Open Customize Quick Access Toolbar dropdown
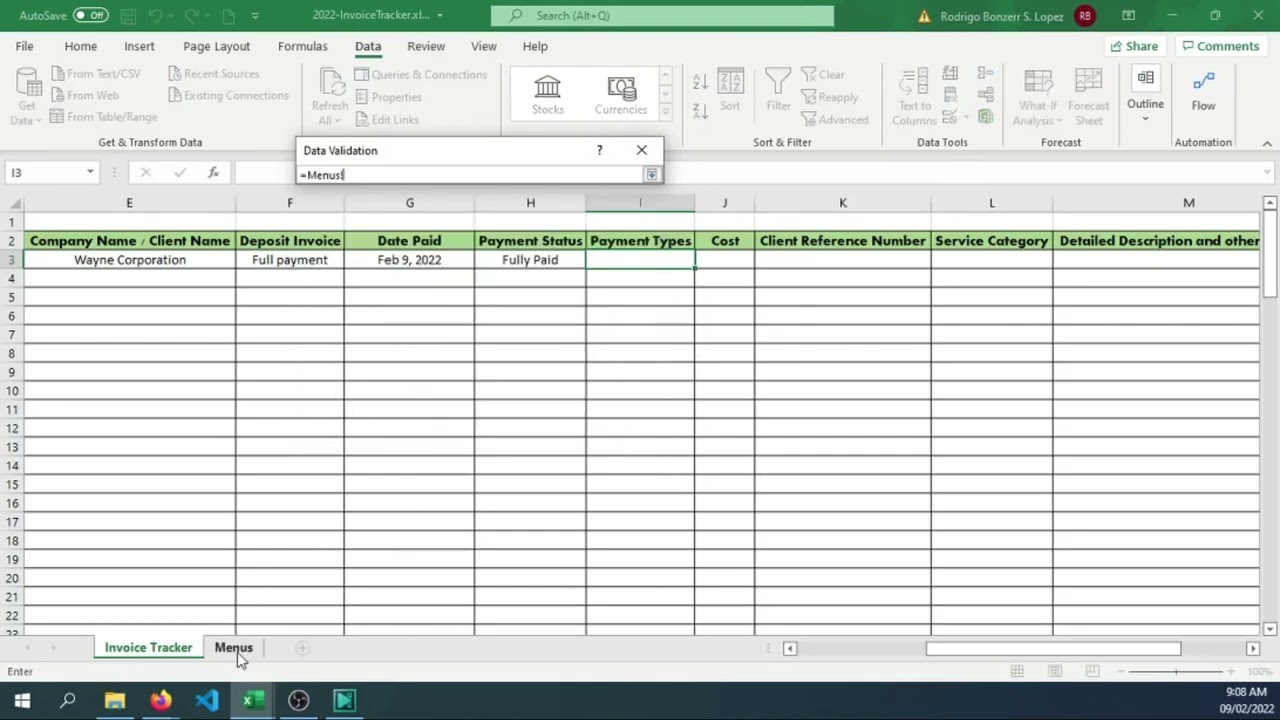Screen dimensions: 1280x720 tap(255, 15)
